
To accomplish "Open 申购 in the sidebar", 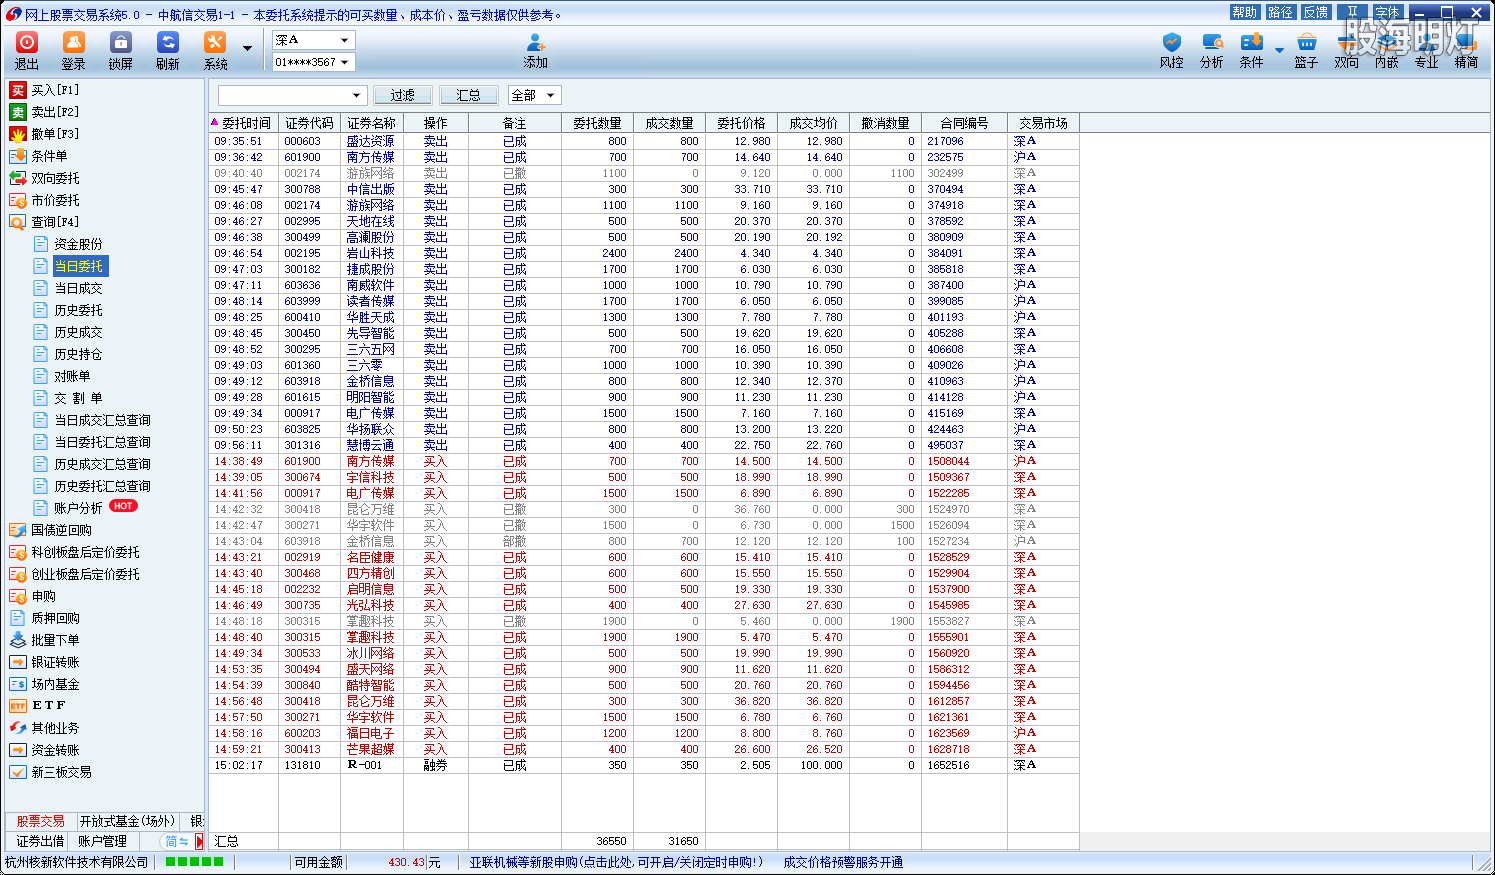I will 33,596.
